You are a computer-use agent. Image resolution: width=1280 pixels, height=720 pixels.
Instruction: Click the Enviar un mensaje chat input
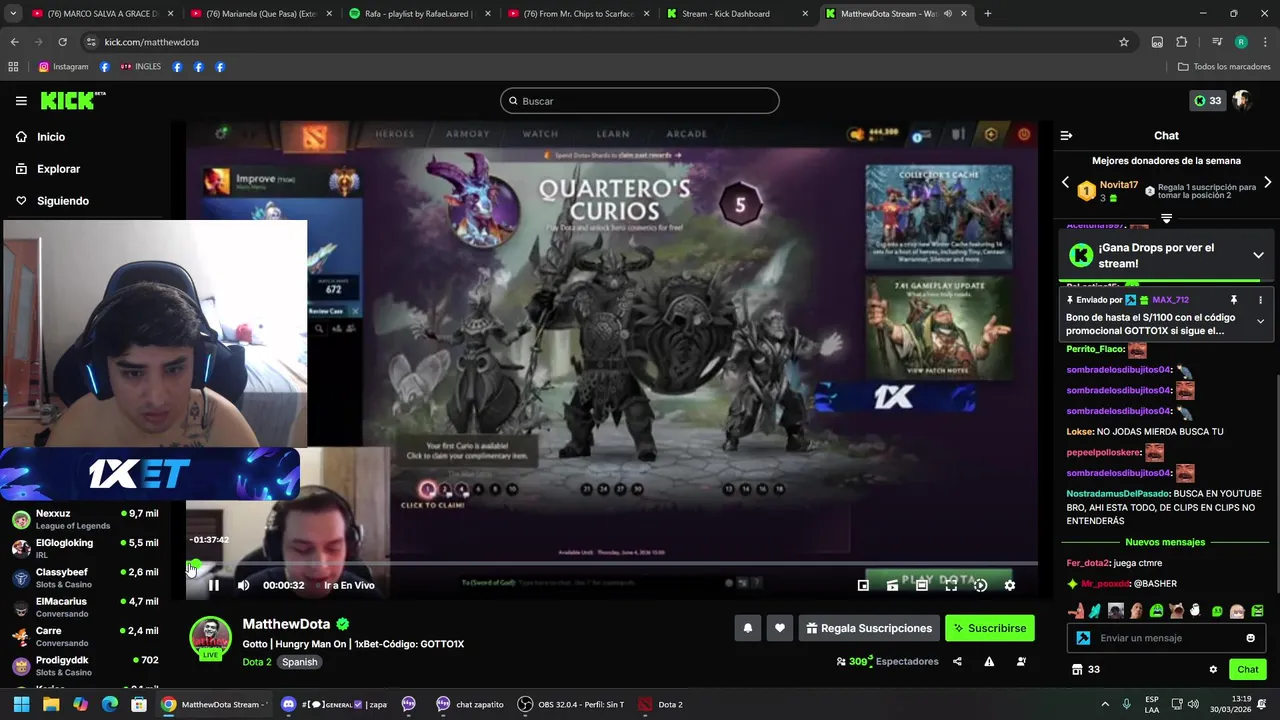pos(1165,638)
